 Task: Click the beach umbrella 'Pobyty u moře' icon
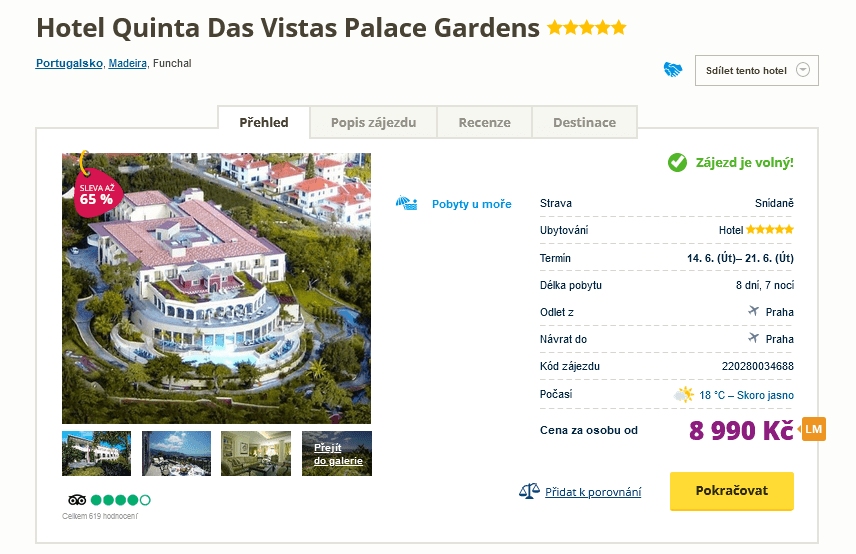click(x=406, y=203)
